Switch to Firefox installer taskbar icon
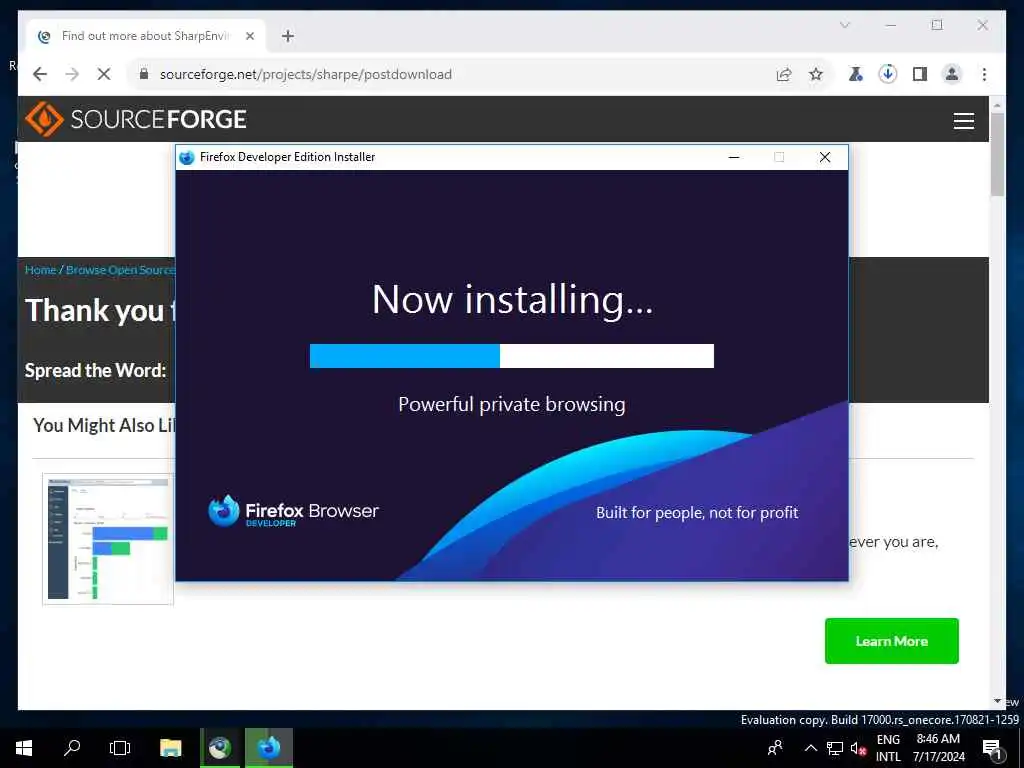The height and width of the screenshot is (768, 1024). tap(268, 748)
